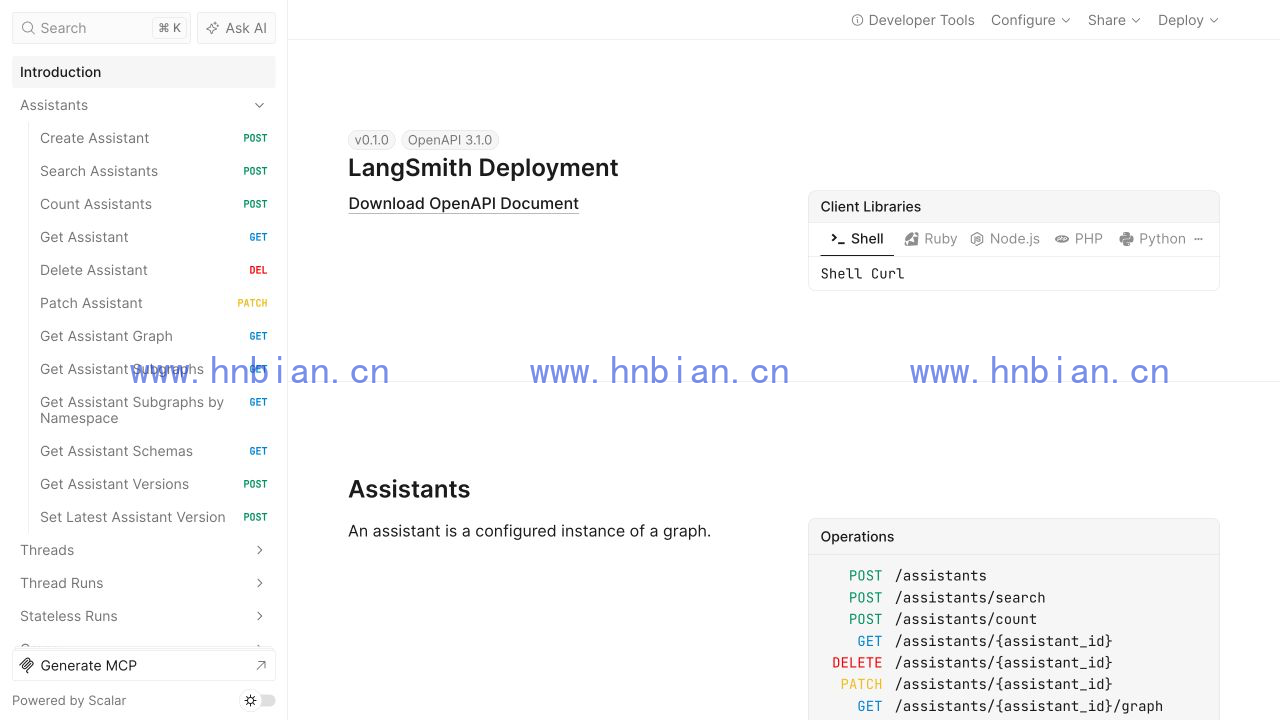This screenshot has height=720, width=1280.
Task: Open the Share dropdown
Action: click(x=1114, y=20)
